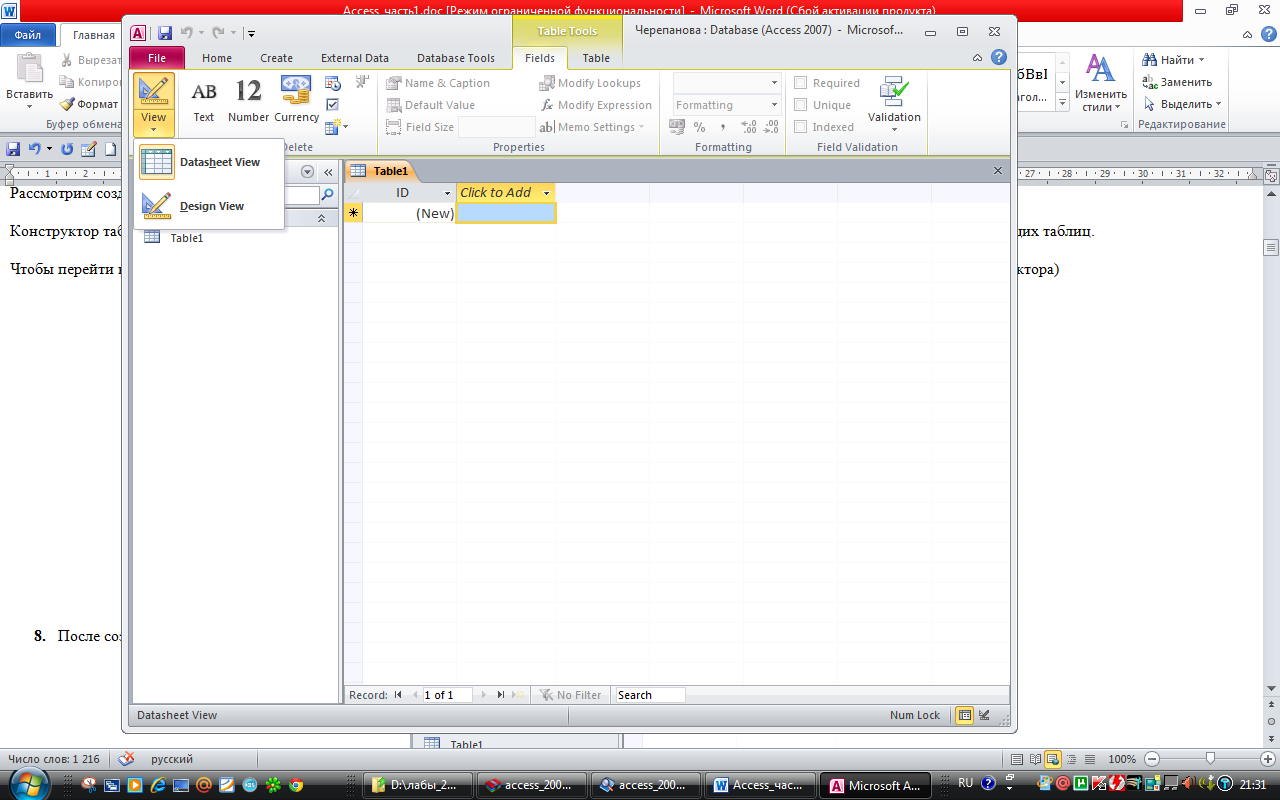Click the record number box
This screenshot has width=1280, height=800.
point(447,695)
